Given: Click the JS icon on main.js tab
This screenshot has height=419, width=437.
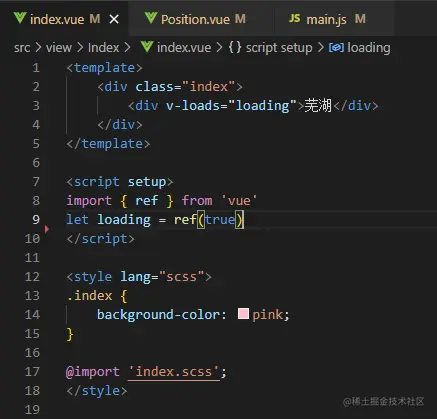Looking at the screenshot, I should click(x=294, y=18).
